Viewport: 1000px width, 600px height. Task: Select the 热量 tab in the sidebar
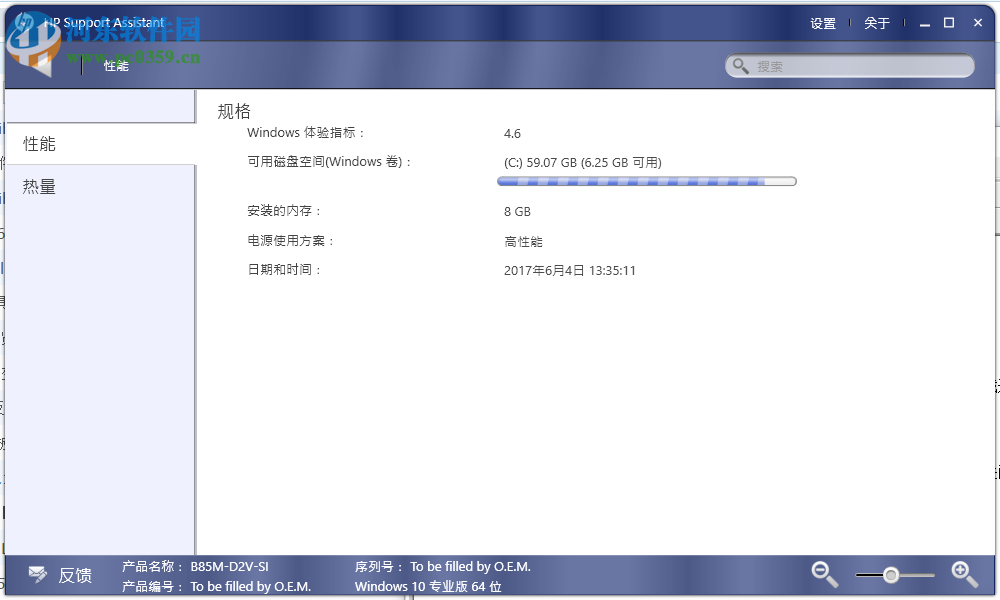(38, 186)
